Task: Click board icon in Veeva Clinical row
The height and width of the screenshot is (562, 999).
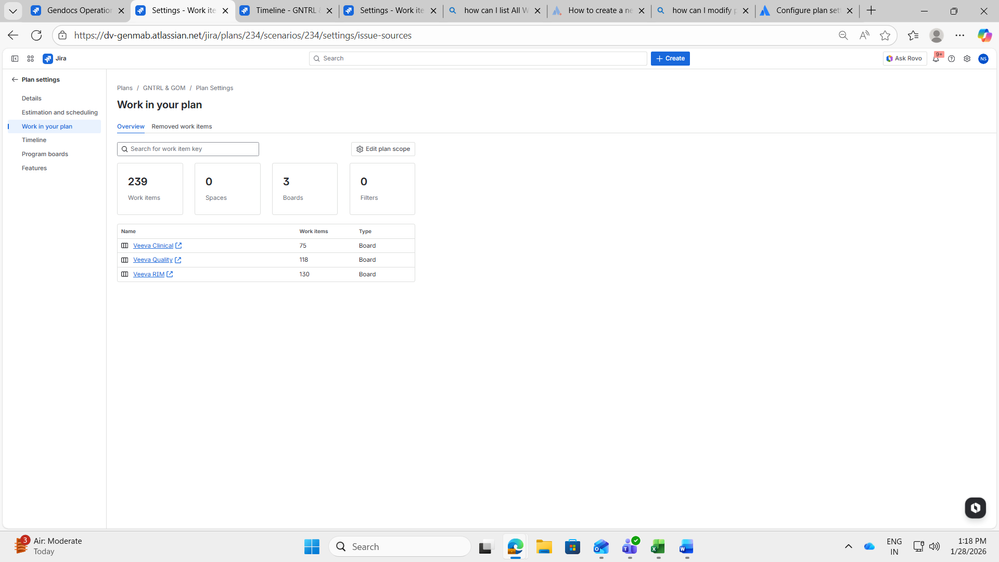Action: coord(125,246)
